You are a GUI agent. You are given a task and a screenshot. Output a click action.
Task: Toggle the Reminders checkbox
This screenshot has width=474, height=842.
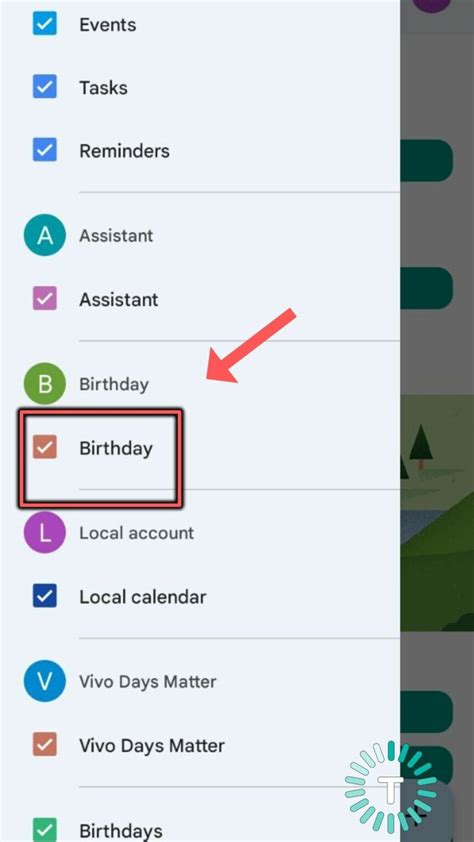pyautogui.click(x=45, y=150)
